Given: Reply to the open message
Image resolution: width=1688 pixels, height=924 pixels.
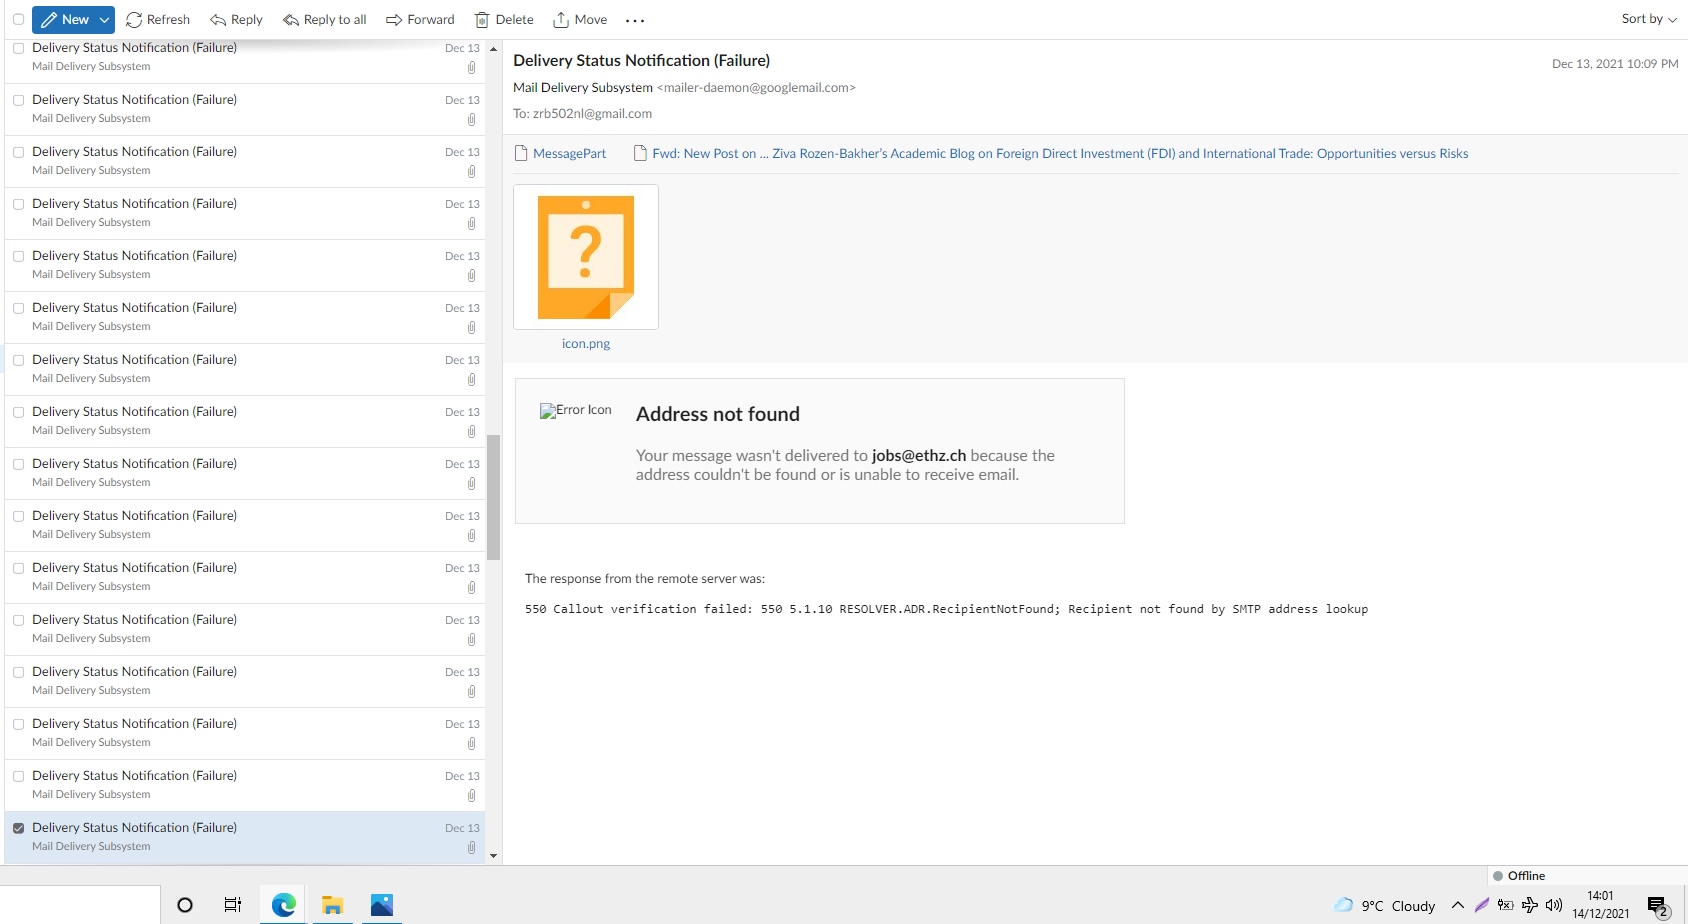Looking at the screenshot, I should tap(236, 20).
